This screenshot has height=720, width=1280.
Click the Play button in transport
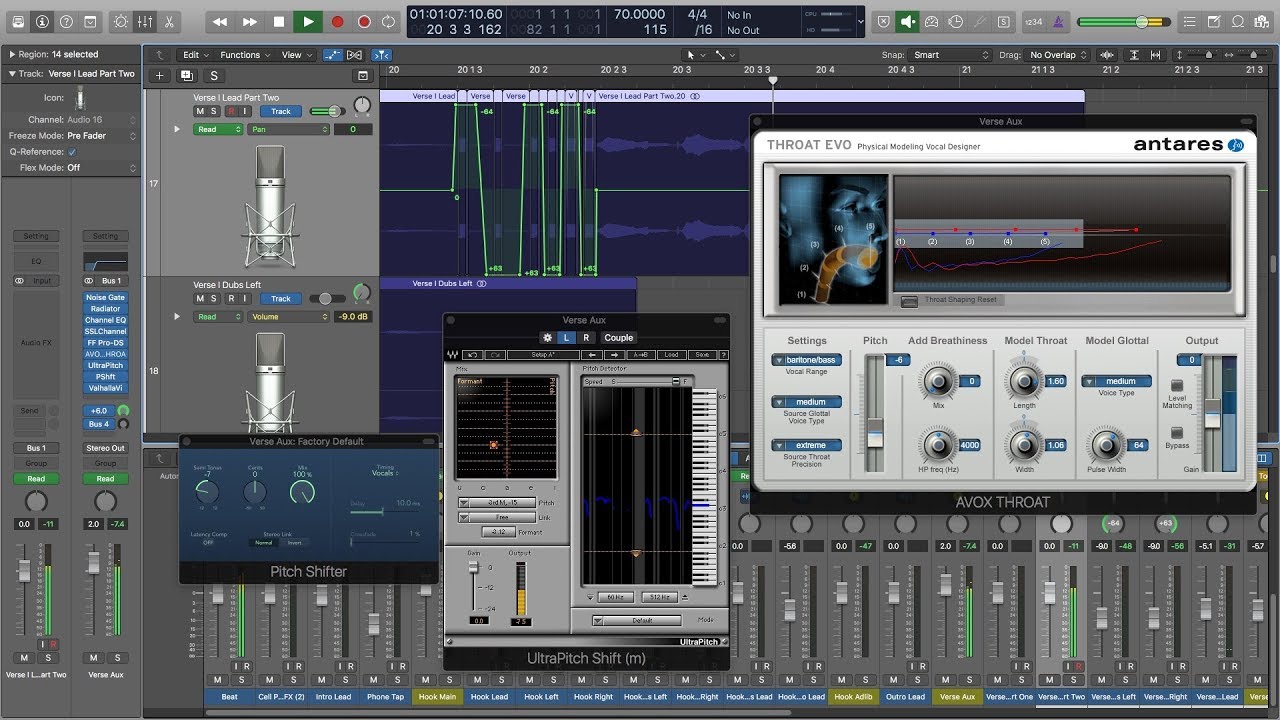pyautogui.click(x=308, y=21)
